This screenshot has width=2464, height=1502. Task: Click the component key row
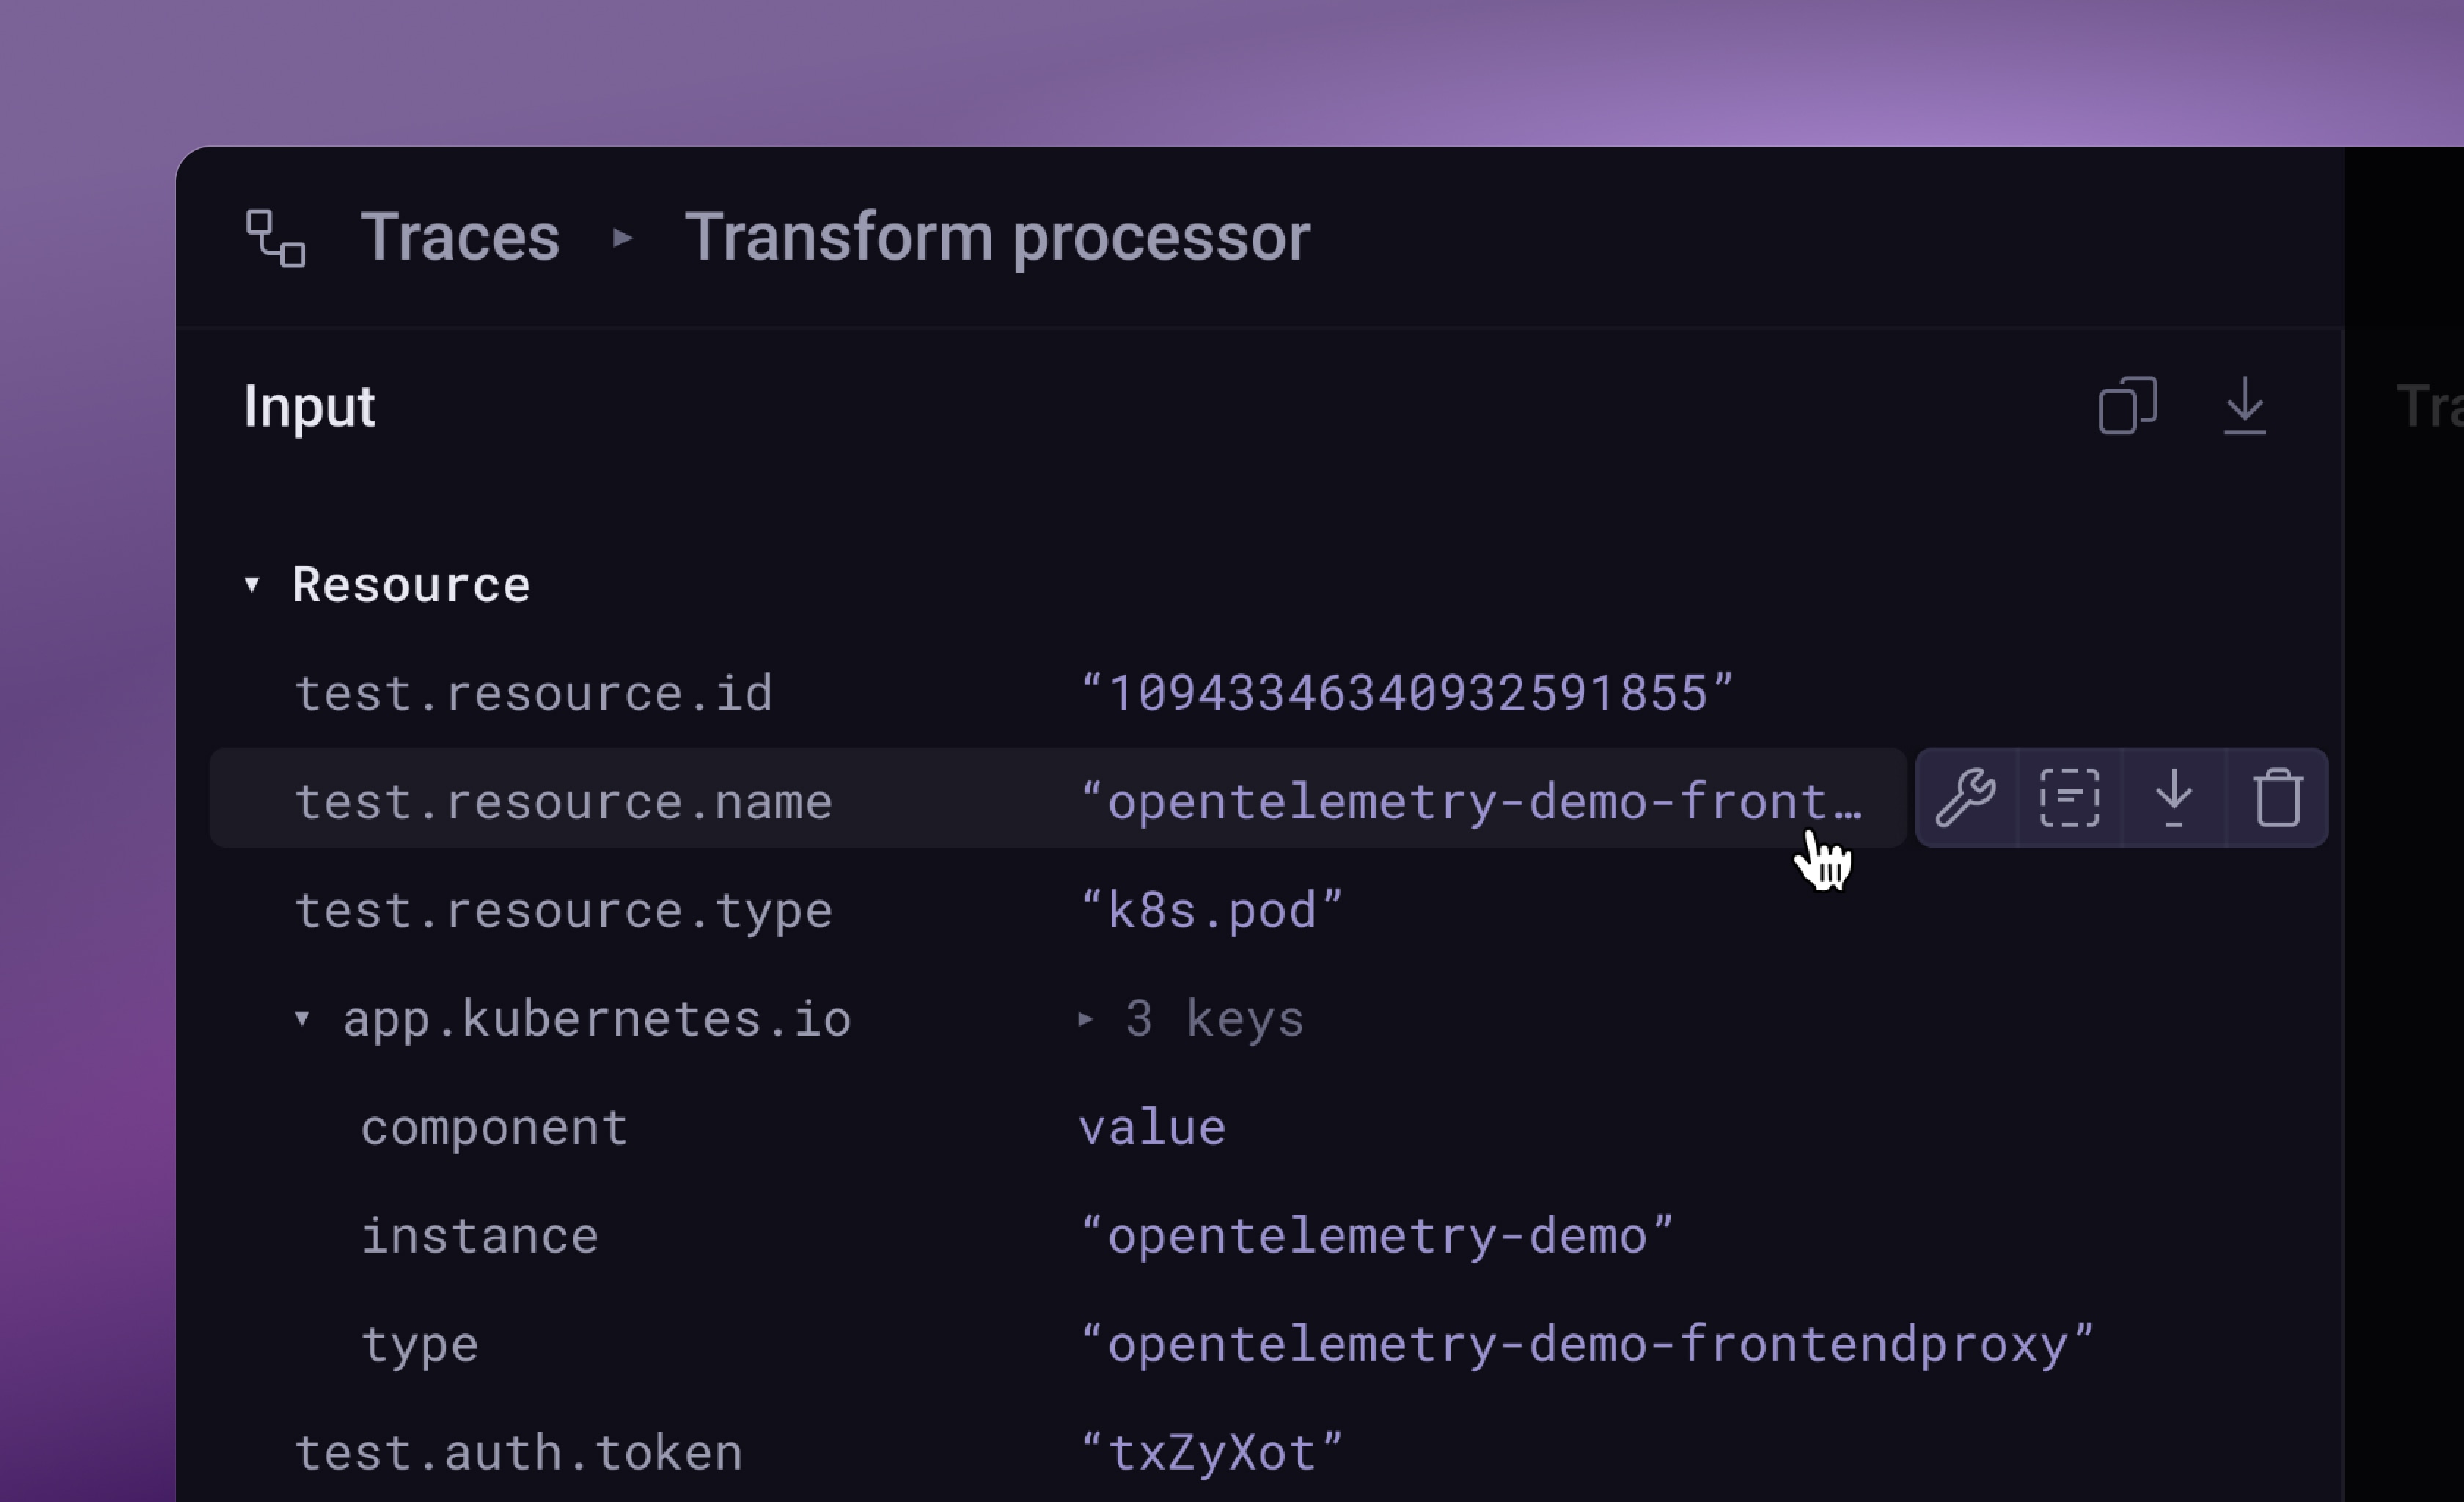(494, 1128)
